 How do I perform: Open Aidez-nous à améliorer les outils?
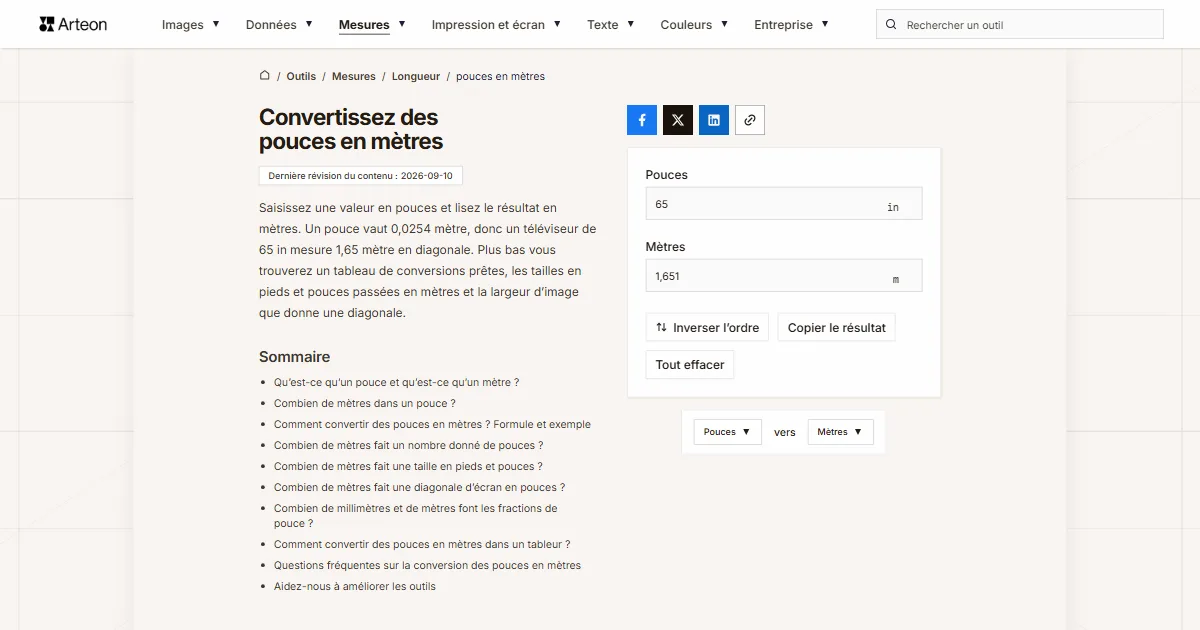355,586
